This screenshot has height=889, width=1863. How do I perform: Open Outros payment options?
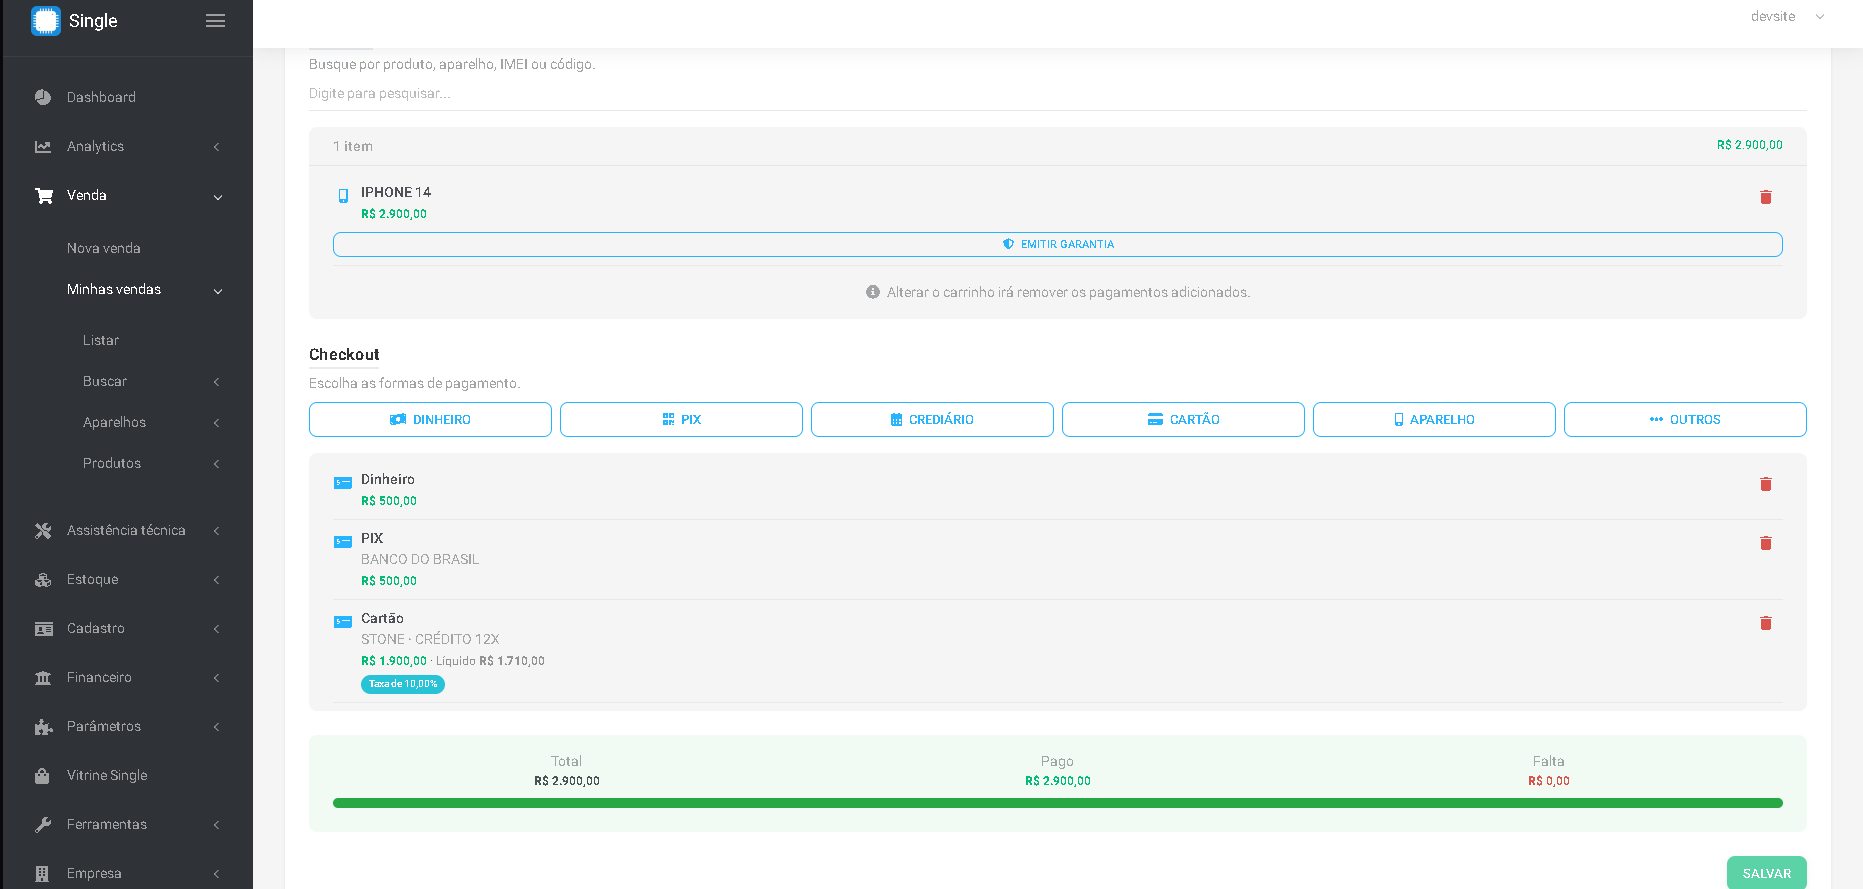pos(1685,420)
